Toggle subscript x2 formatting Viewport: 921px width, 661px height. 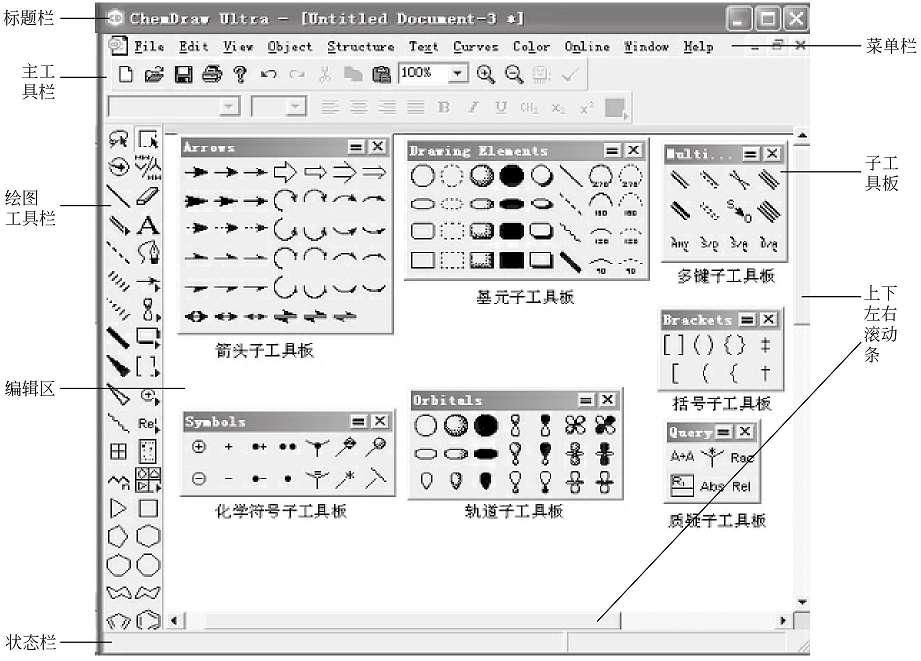[558, 108]
